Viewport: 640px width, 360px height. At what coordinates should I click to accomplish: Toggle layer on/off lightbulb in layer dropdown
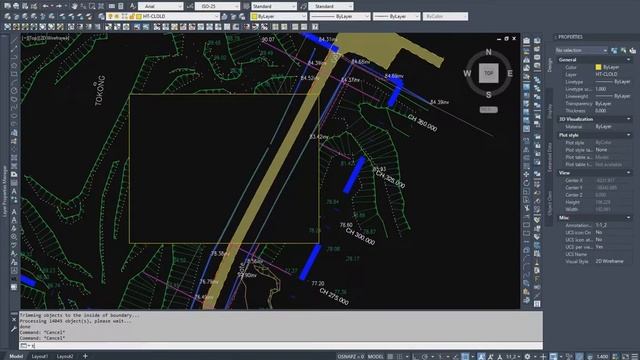(x=110, y=16)
